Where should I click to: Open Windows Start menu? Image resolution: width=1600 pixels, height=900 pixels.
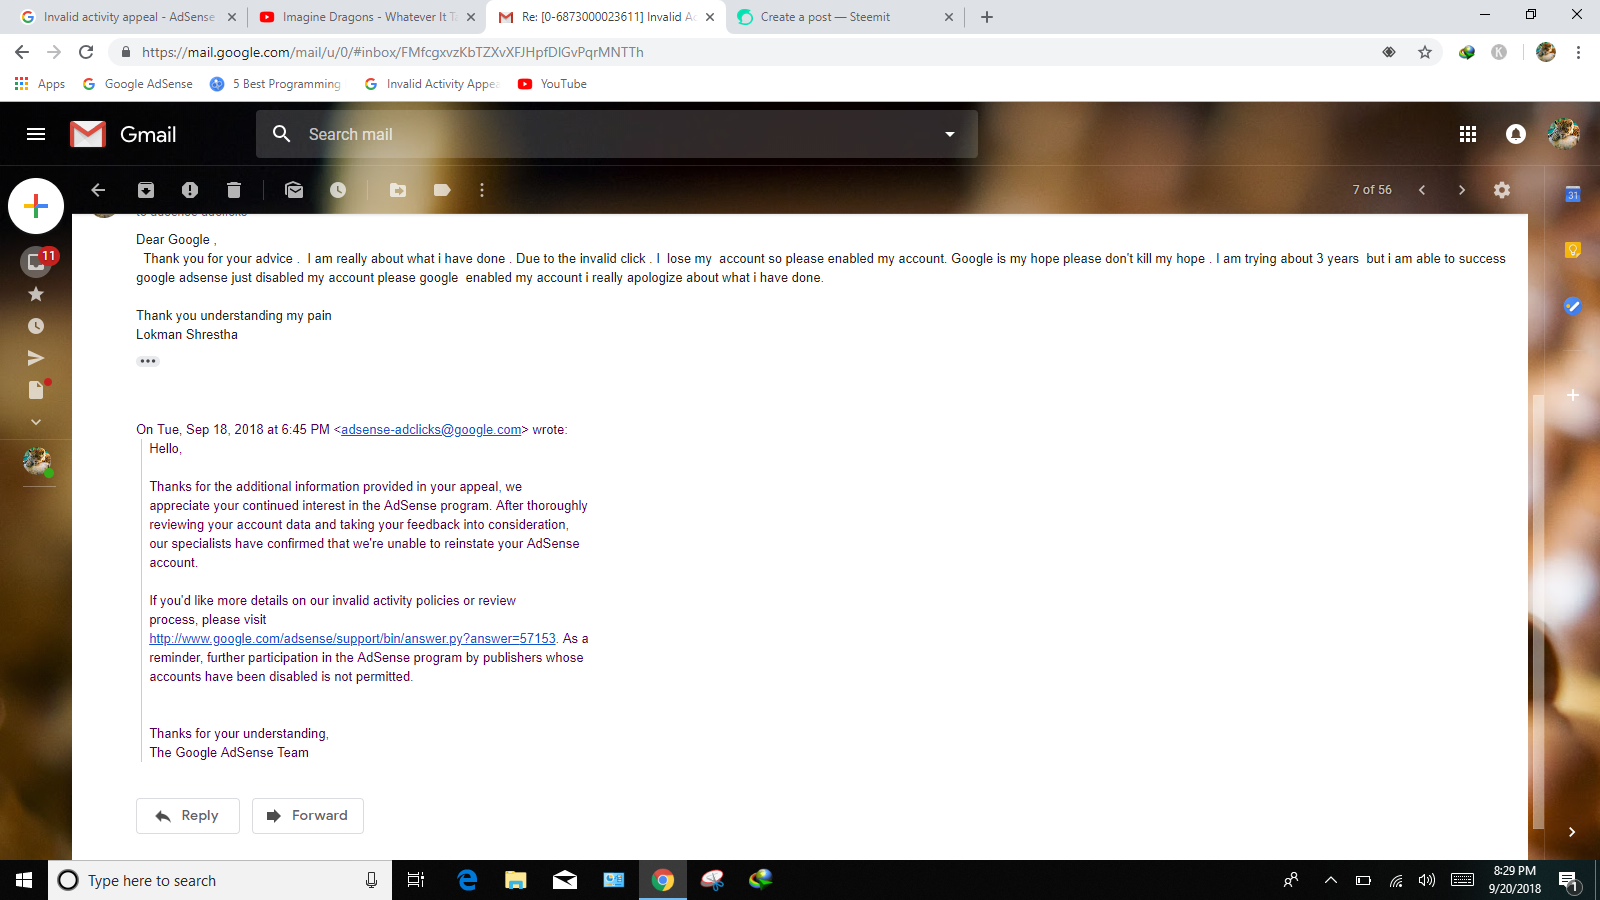click(x=24, y=880)
